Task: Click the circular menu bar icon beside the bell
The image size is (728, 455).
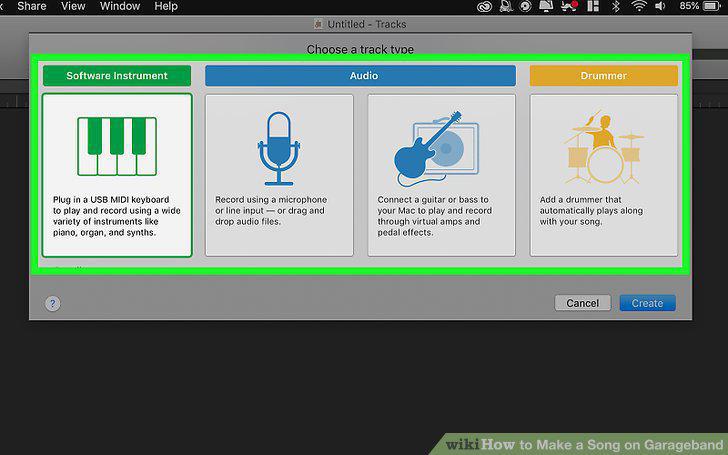Action: tap(526, 6)
